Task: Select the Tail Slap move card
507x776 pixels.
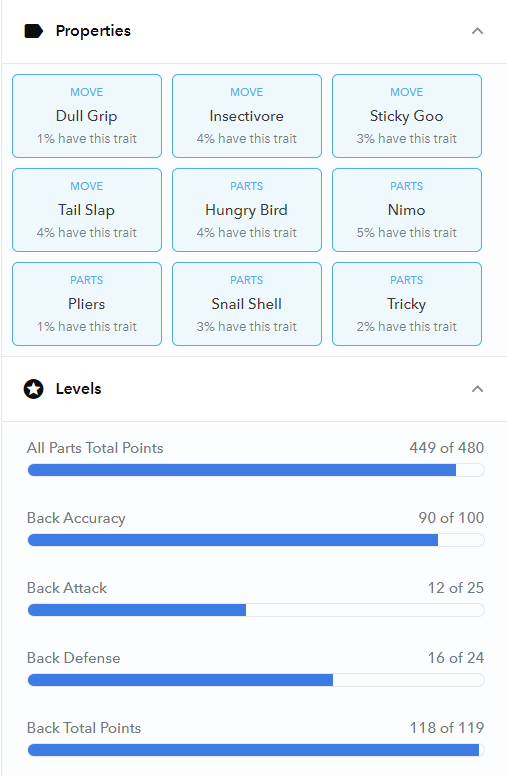Action: (87, 210)
